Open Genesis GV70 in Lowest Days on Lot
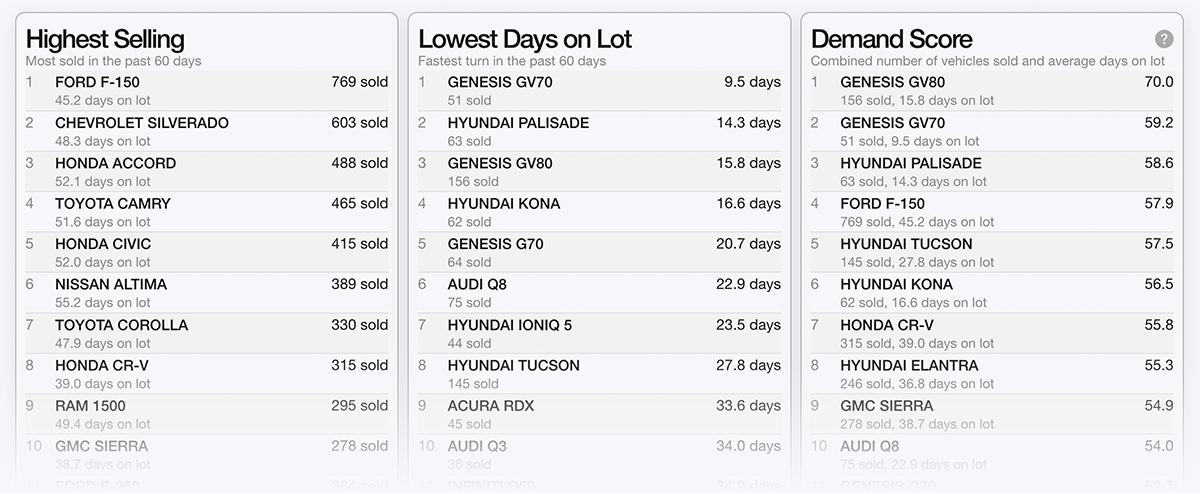1200x494 pixels. [500, 83]
